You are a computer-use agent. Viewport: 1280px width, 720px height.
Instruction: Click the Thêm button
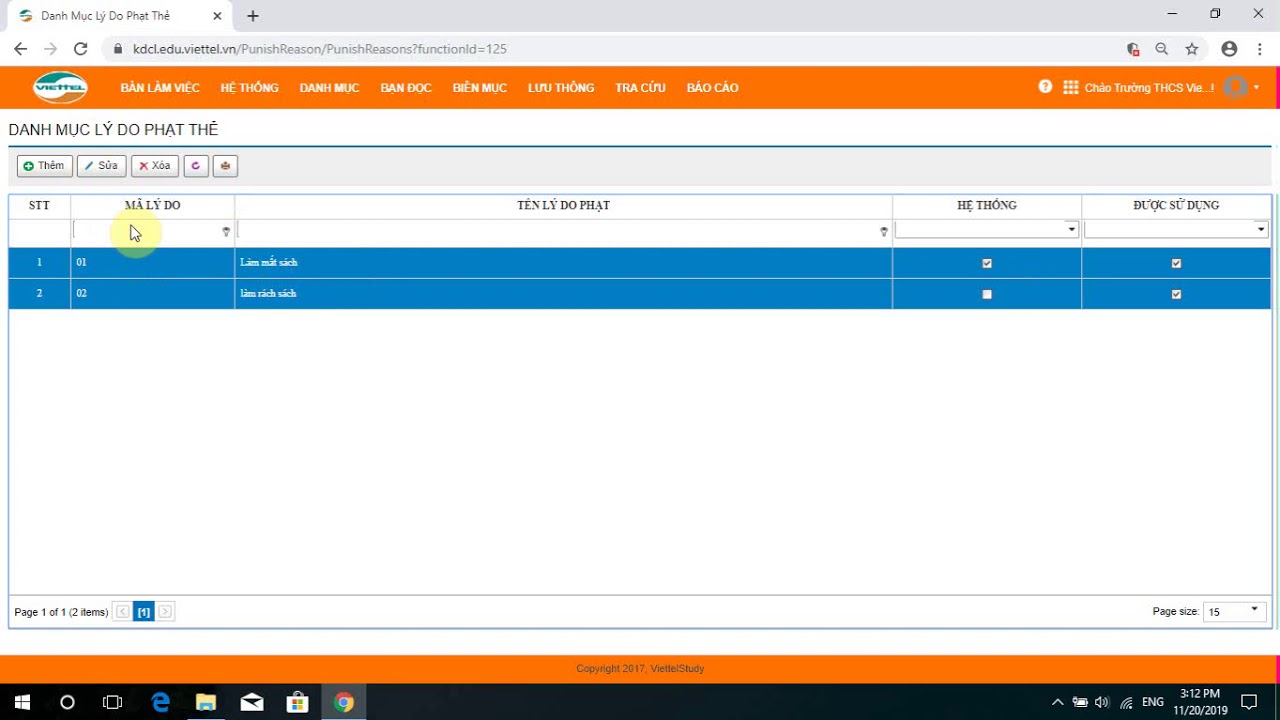click(44, 166)
